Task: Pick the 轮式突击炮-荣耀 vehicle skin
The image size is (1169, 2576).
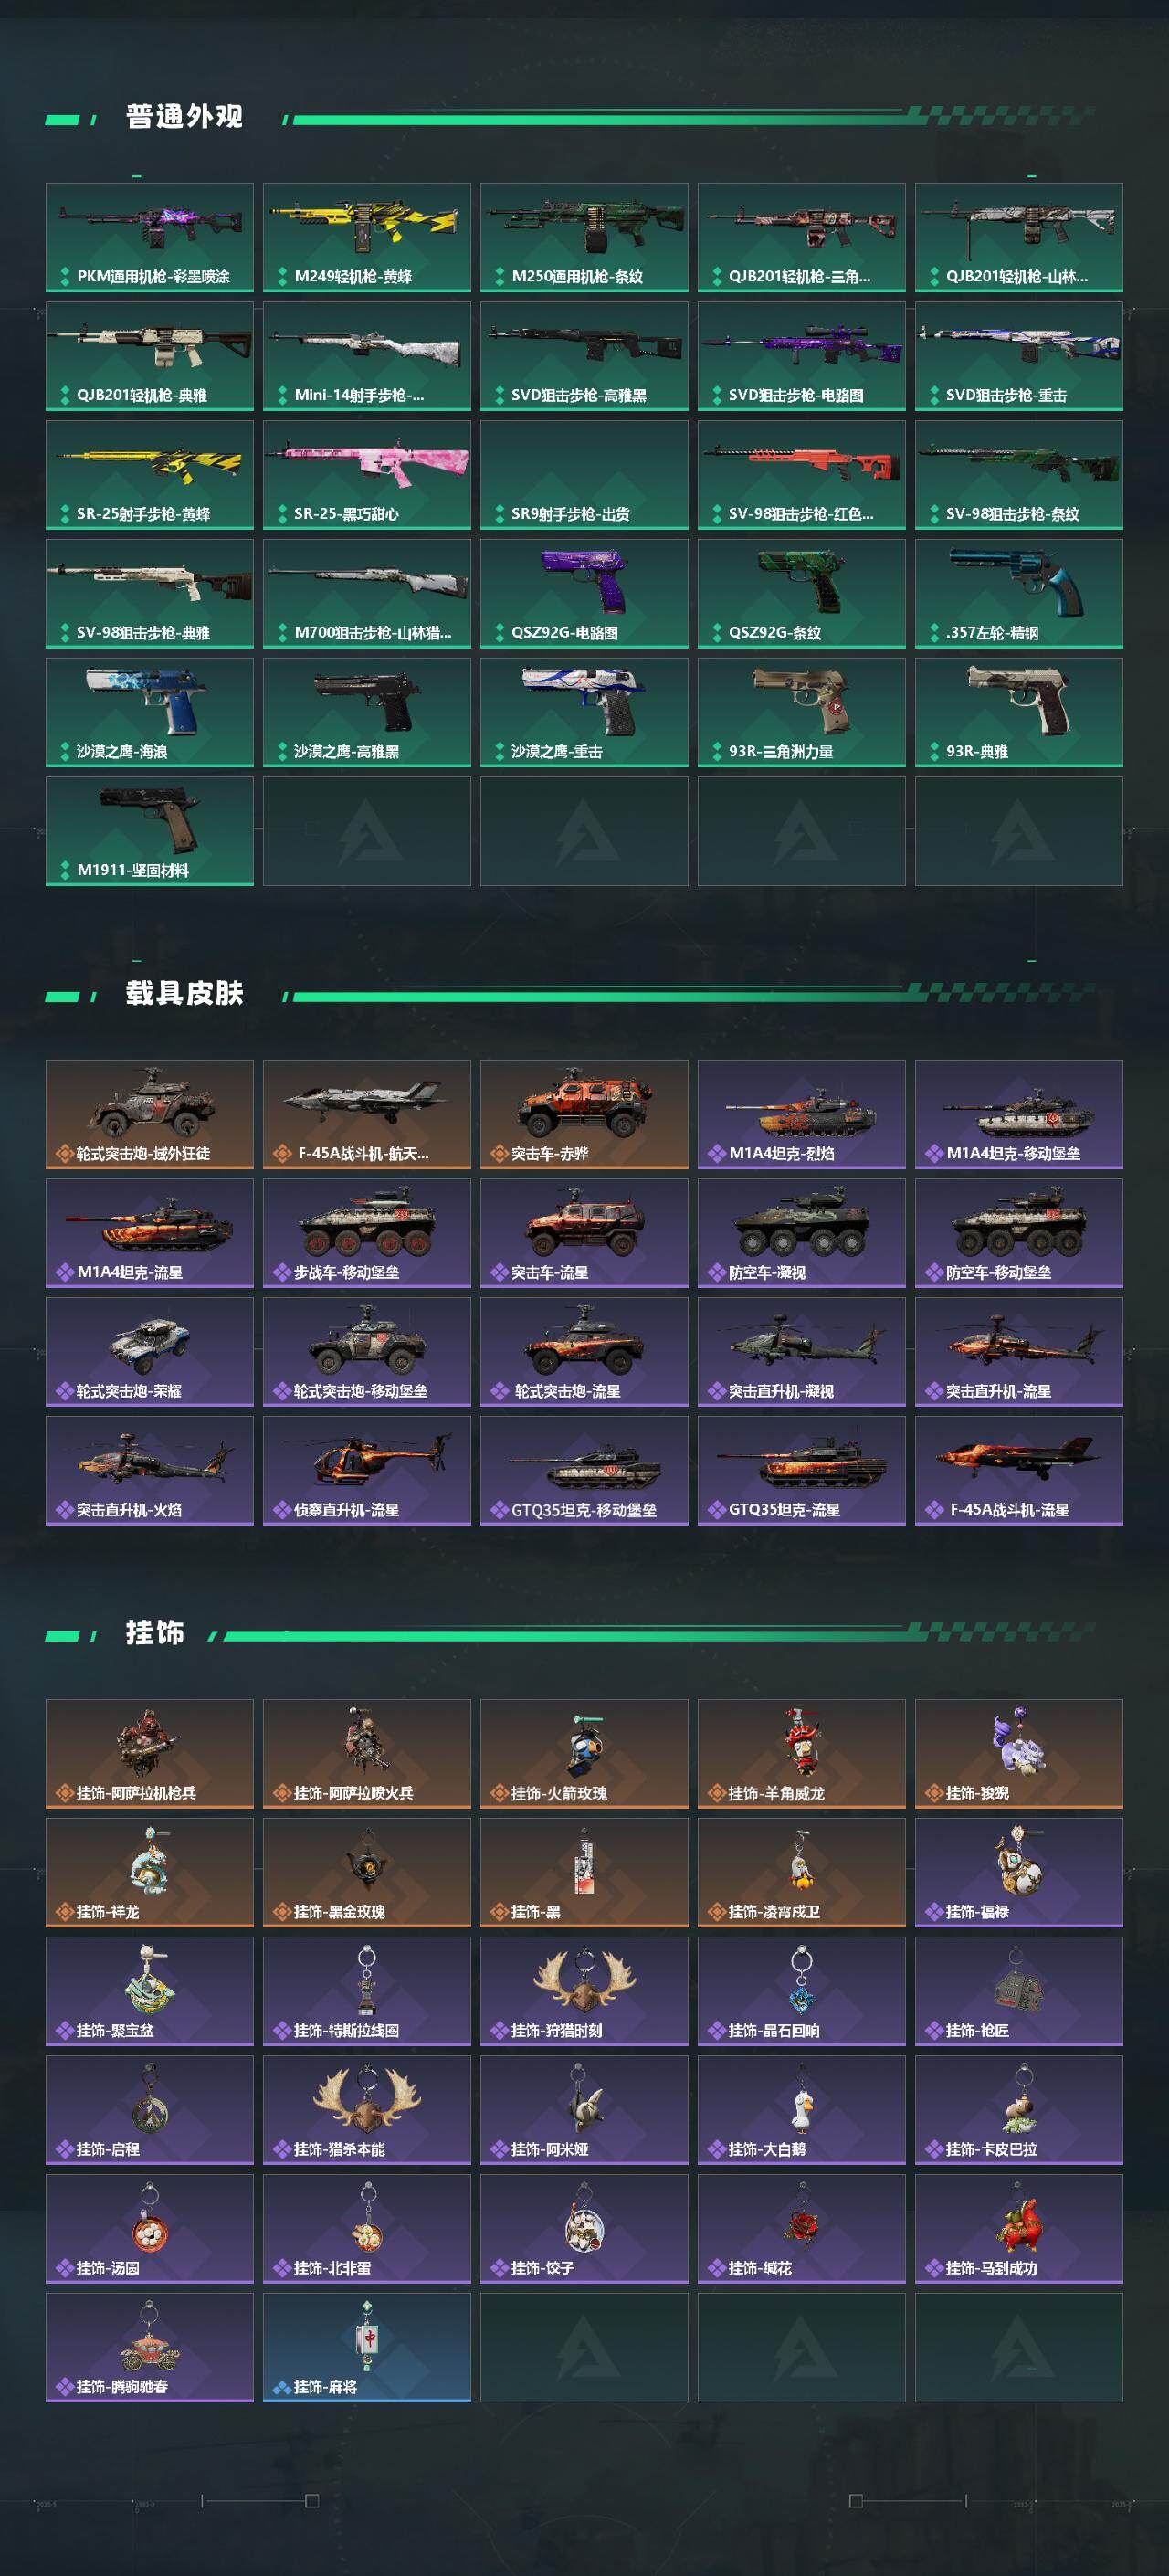Action: point(149,1352)
